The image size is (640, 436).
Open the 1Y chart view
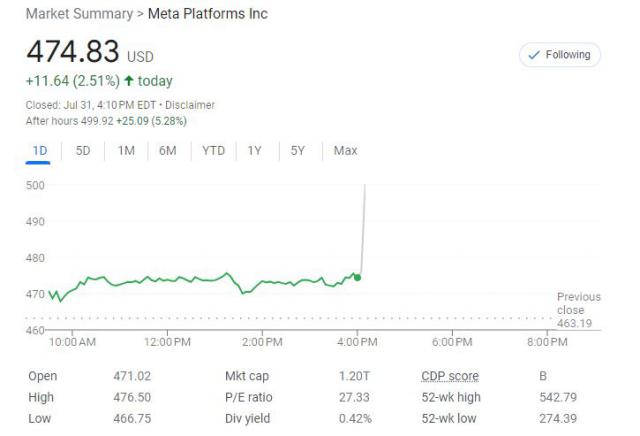(255, 151)
